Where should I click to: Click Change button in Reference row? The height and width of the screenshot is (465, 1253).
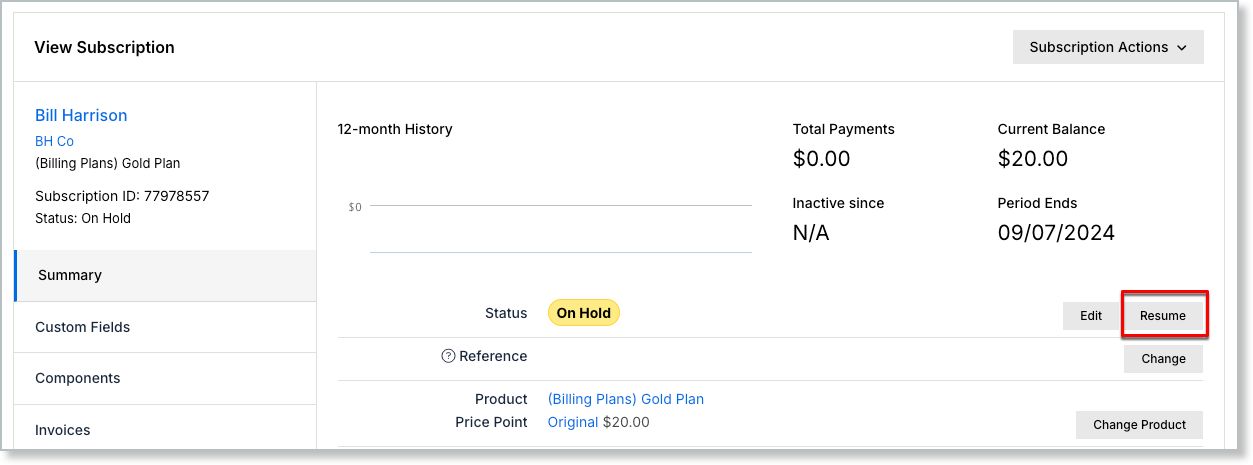coord(1163,359)
